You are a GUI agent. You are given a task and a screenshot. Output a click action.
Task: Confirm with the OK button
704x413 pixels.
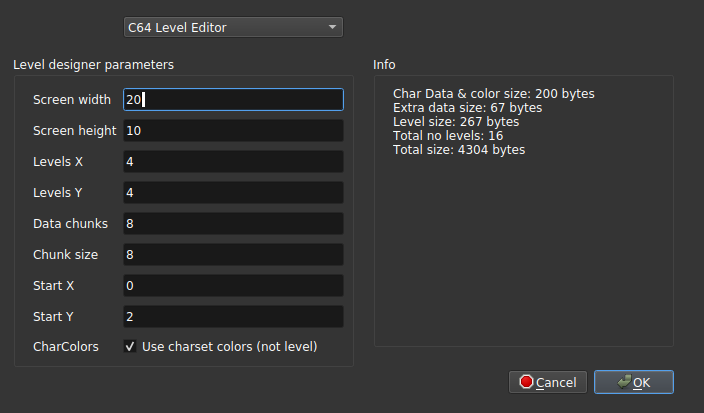pyautogui.click(x=634, y=382)
